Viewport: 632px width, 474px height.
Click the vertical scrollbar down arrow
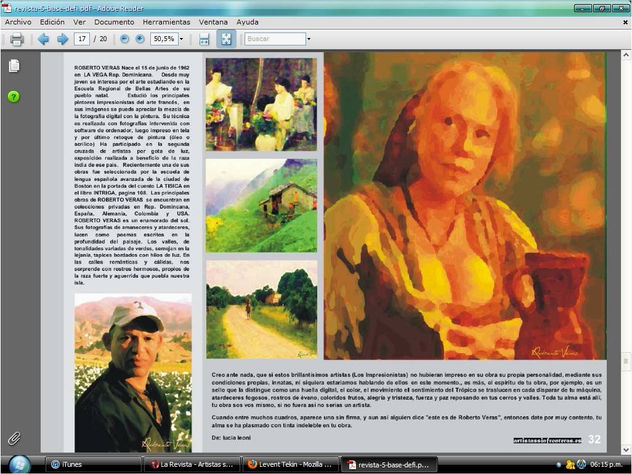pyautogui.click(x=626, y=448)
